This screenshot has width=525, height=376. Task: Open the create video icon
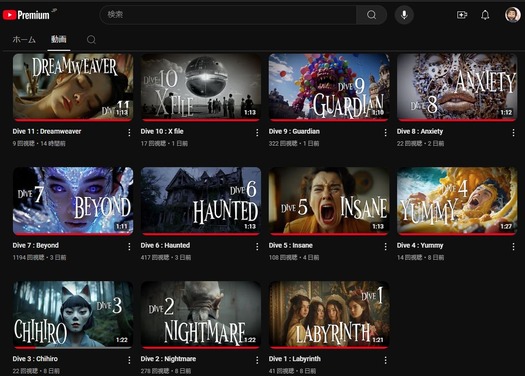pyautogui.click(x=462, y=15)
